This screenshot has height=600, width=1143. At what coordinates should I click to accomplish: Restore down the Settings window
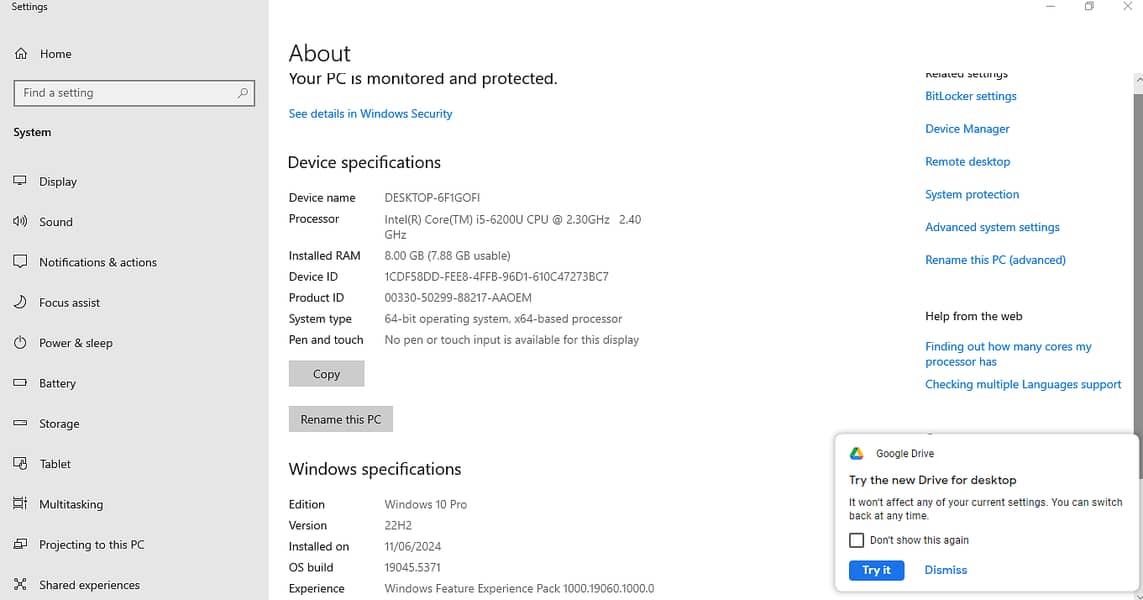(1089, 7)
